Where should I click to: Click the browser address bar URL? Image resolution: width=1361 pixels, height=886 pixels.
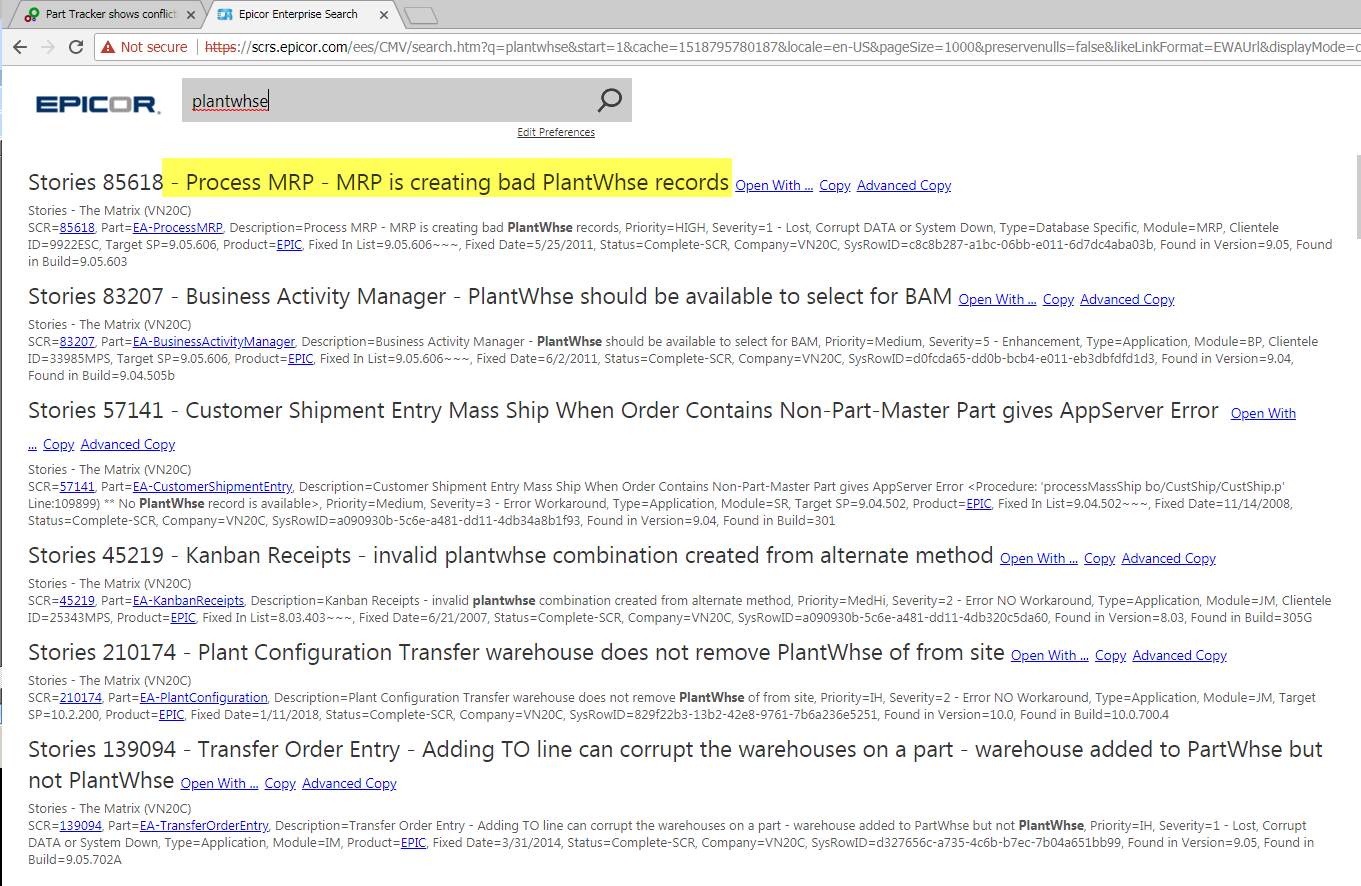(780, 47)
